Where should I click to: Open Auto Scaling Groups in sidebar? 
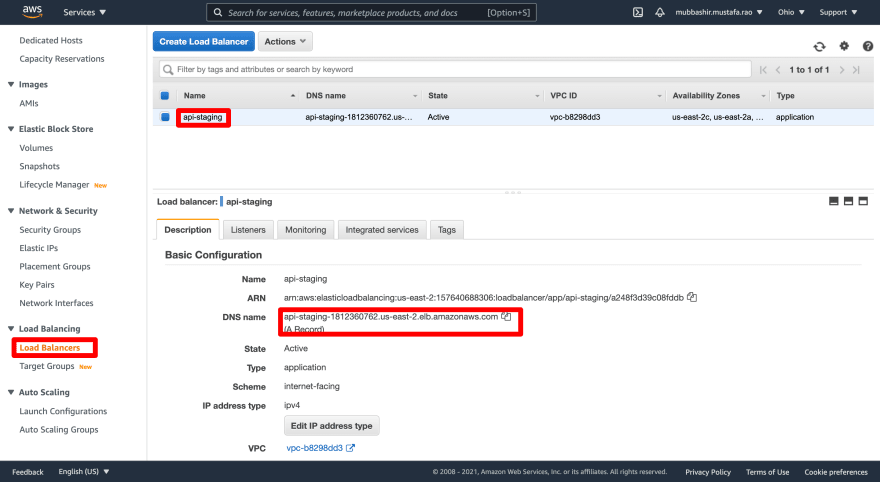click(58, 429)
